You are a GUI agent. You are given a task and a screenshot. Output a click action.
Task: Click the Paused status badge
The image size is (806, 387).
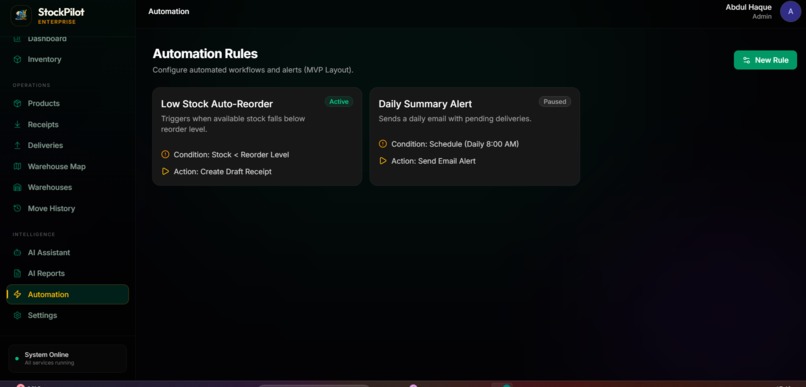555,102
